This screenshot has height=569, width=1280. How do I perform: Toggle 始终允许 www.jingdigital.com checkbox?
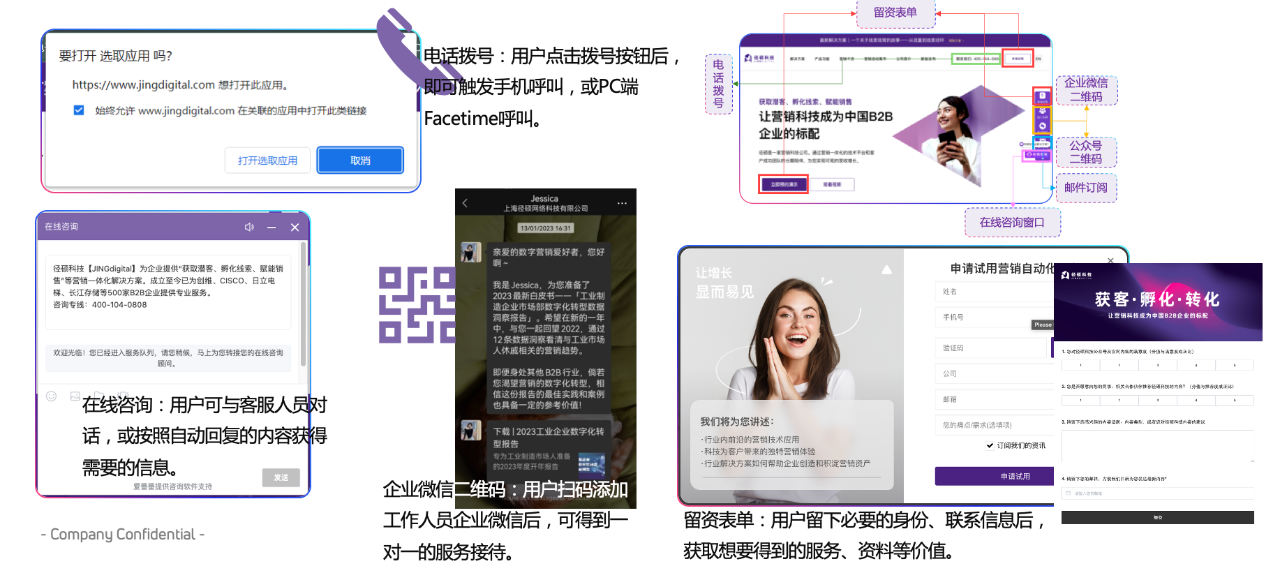point(79,110)
